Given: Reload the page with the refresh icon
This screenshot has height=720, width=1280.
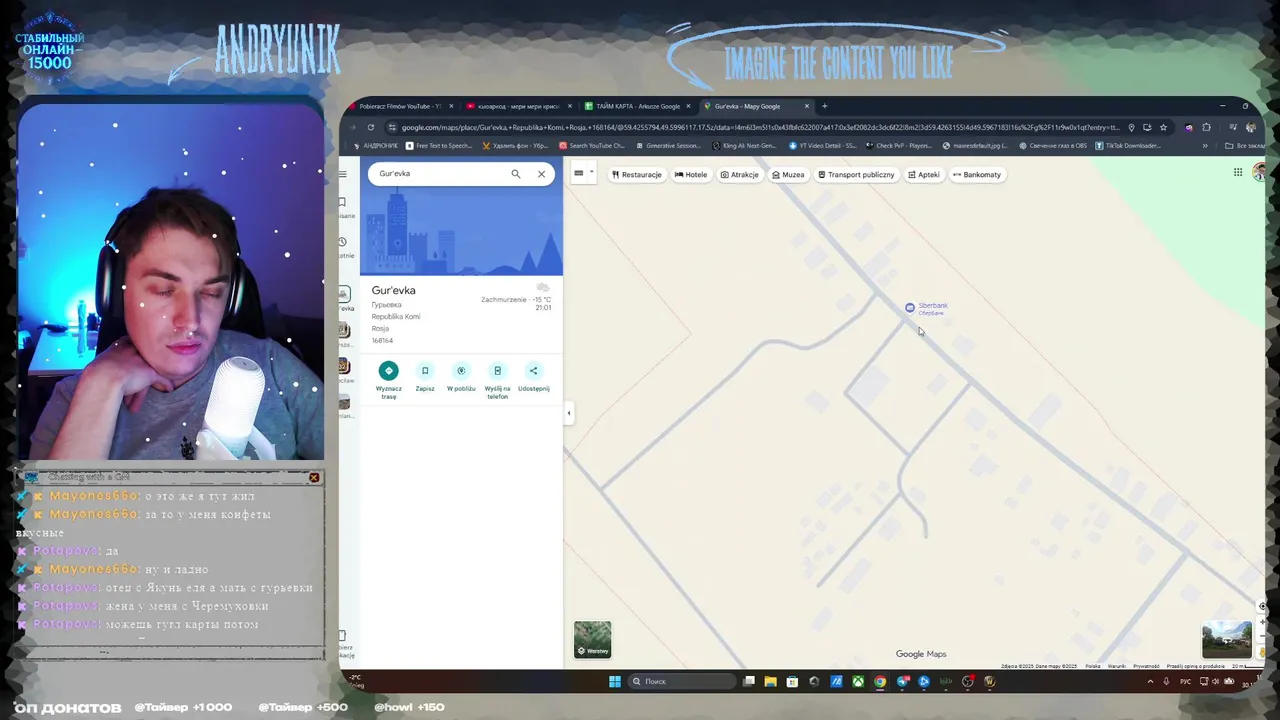Looking at the screenshot, I should pos(370,127).
